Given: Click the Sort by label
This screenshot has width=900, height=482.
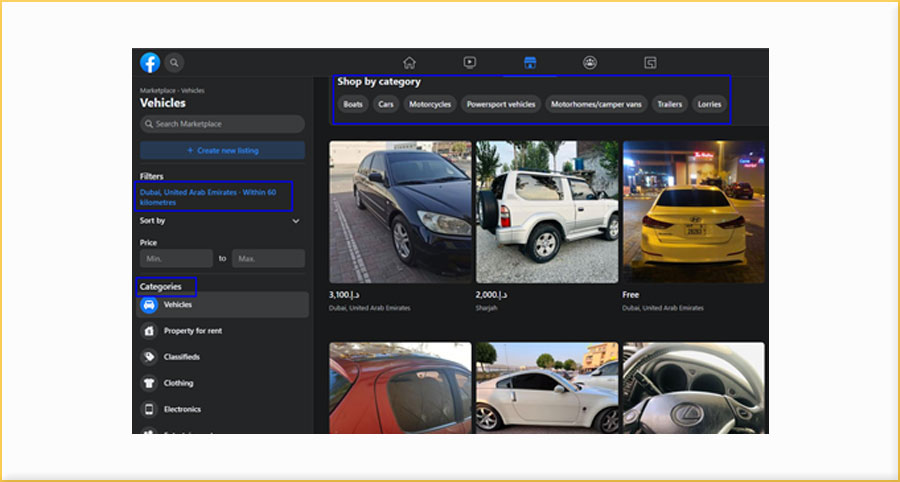Looking at the screenshot, I should [x=153, y=220].
